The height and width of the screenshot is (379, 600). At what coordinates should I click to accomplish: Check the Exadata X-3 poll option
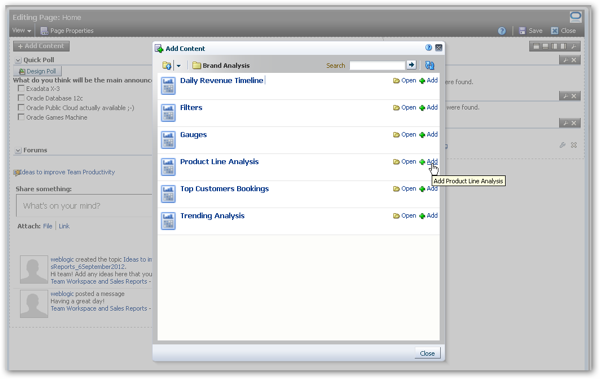coord(21,88)
